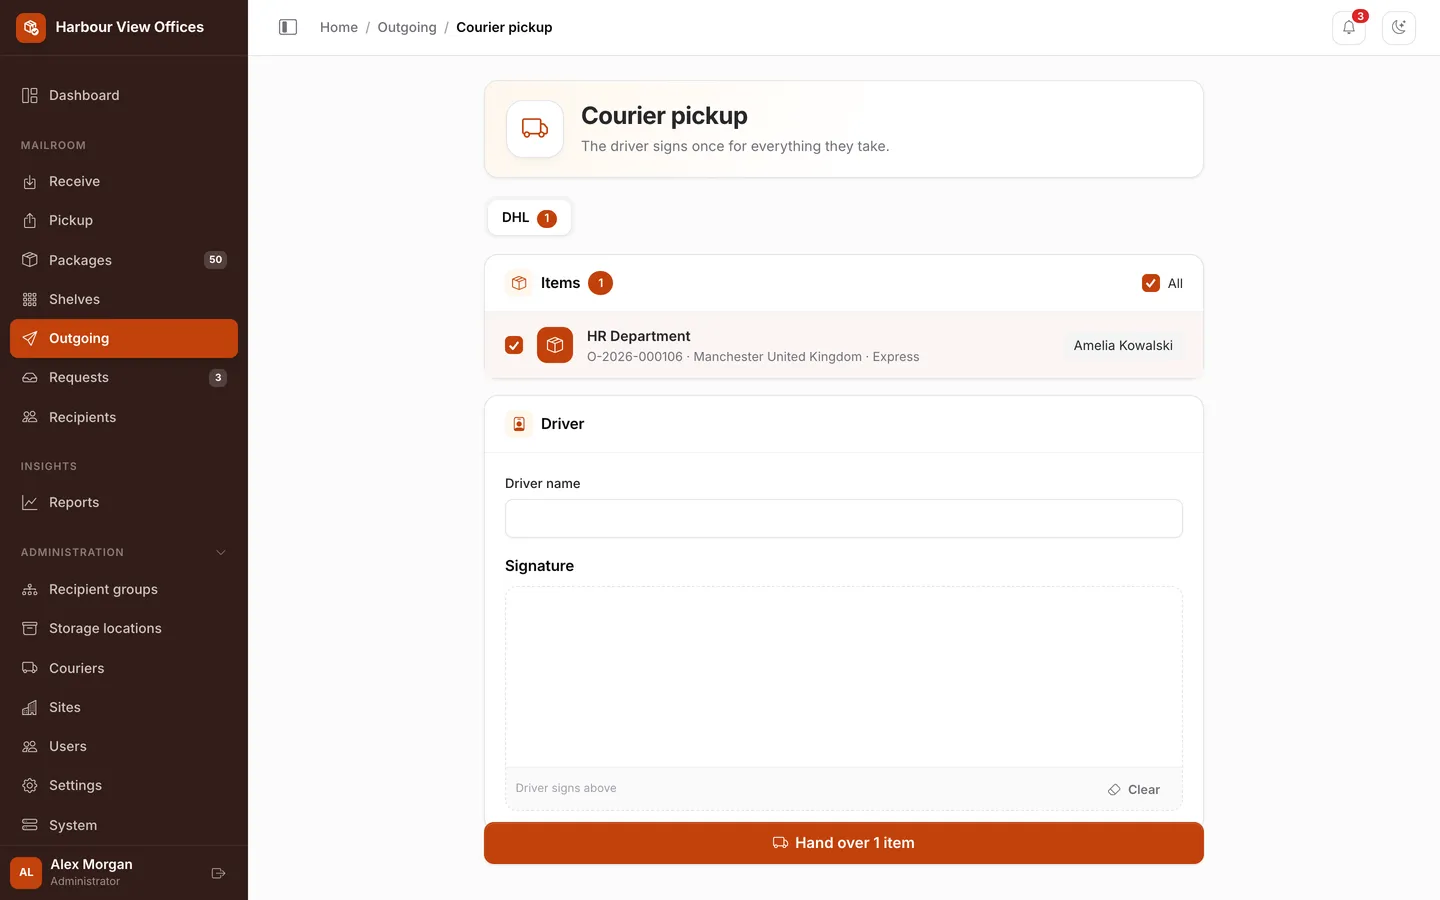Click the Storage locations archive icon
This screenshot has width=1440, height=900.
tap(30, 628)
